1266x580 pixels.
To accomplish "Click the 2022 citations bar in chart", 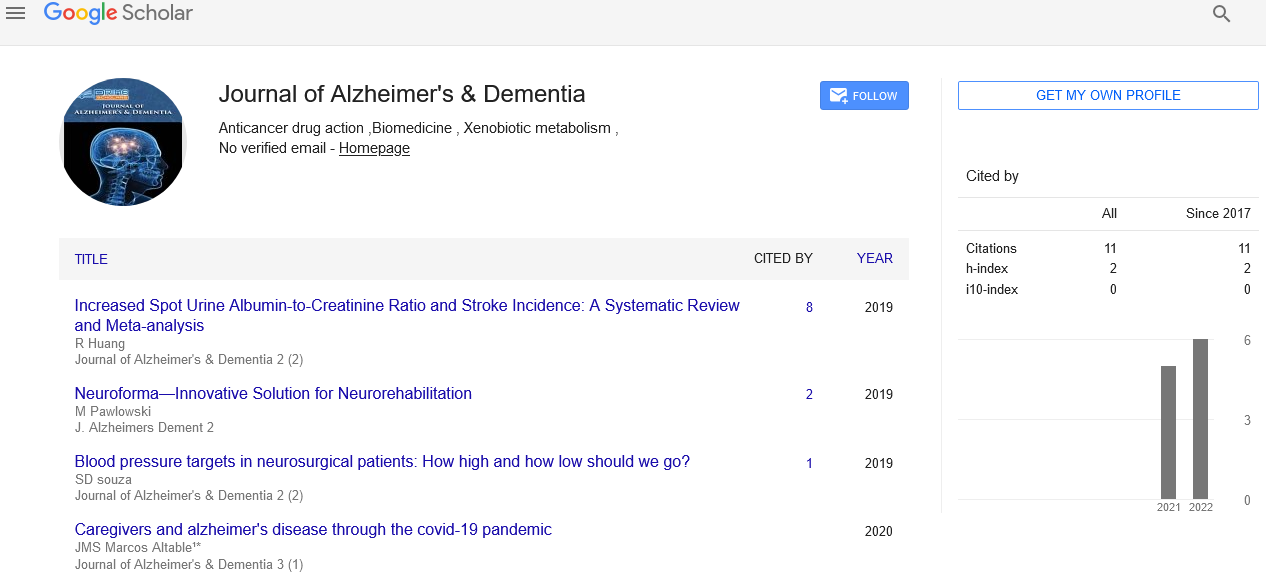I will click(1200, 419).
